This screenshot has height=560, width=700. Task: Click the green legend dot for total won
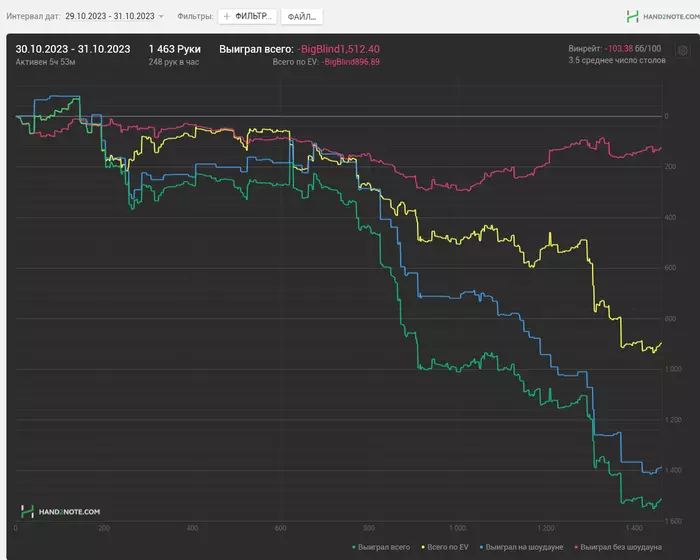coord(355,547)
